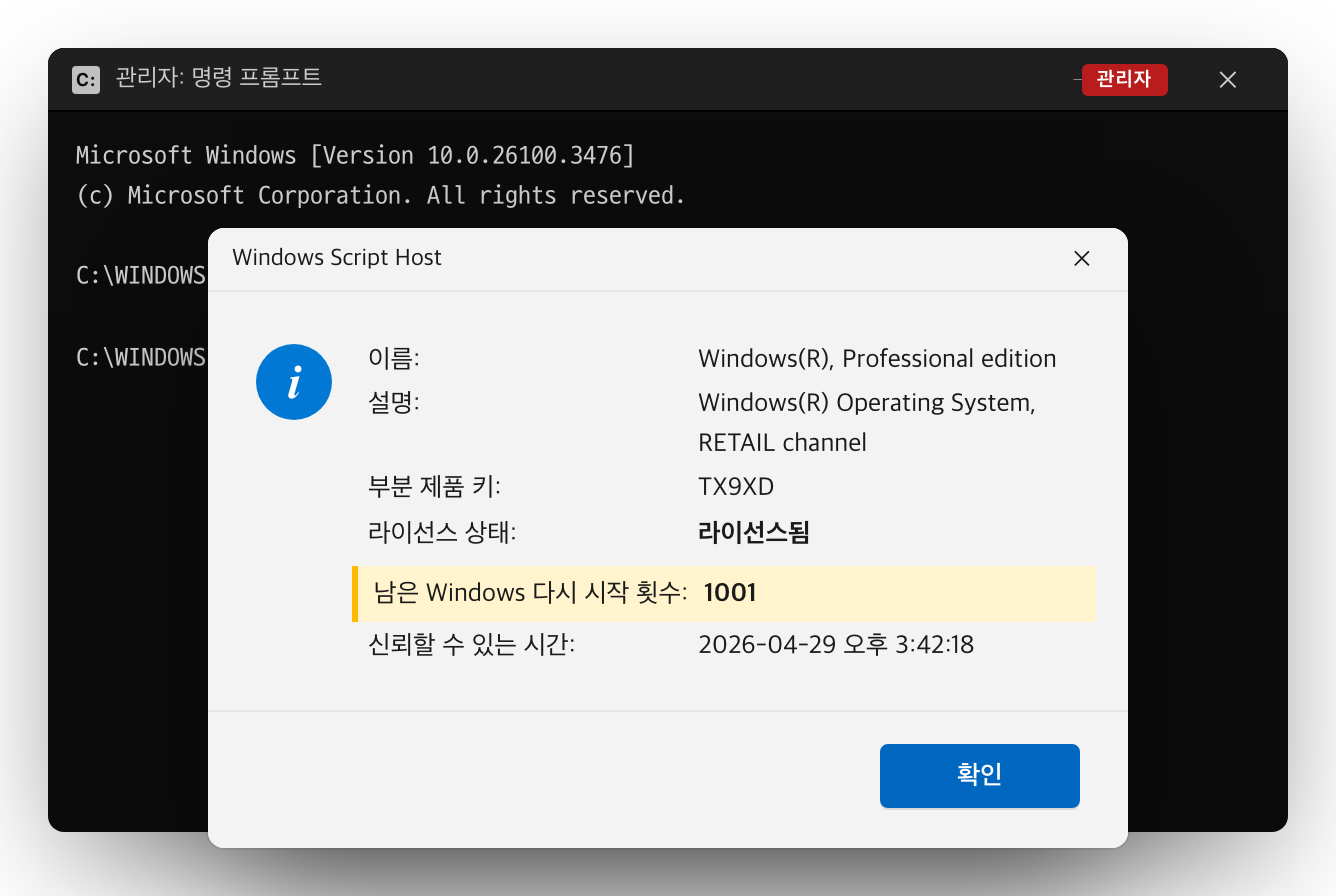Click the 1001 rearm count value
Viewport: 1336px width, 896px height.
pos(730,593)
